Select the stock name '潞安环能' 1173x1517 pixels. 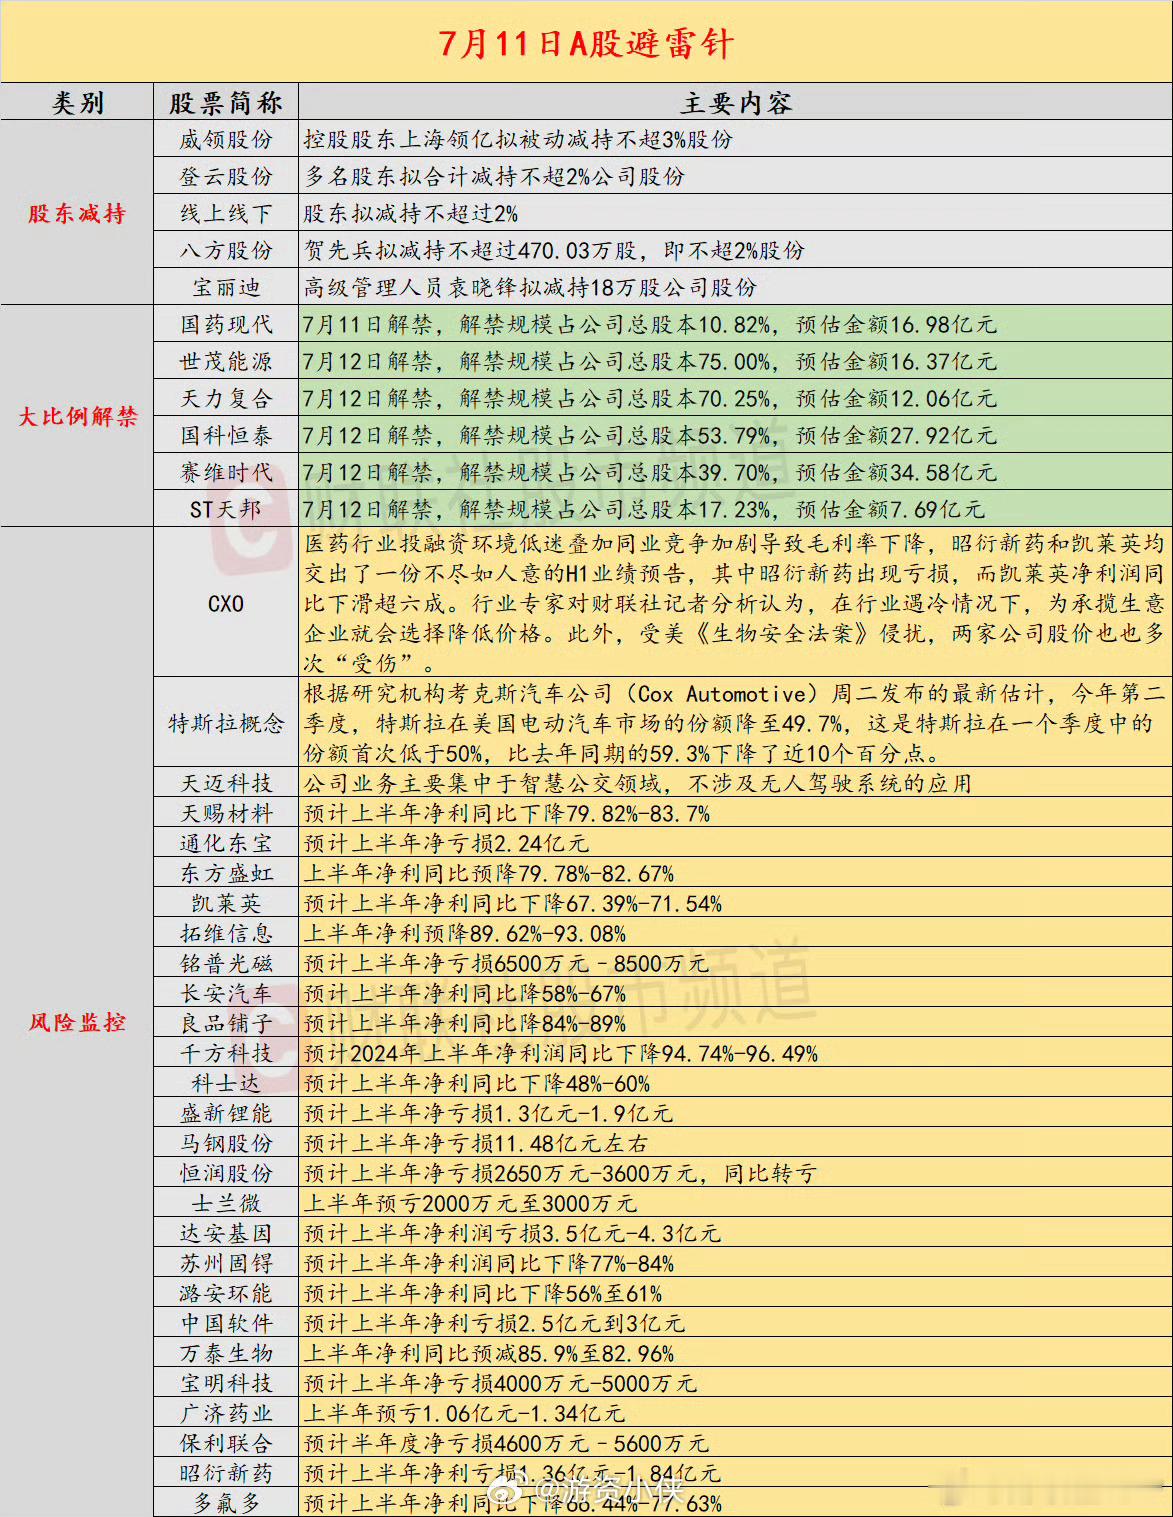tap(226, 1293)
